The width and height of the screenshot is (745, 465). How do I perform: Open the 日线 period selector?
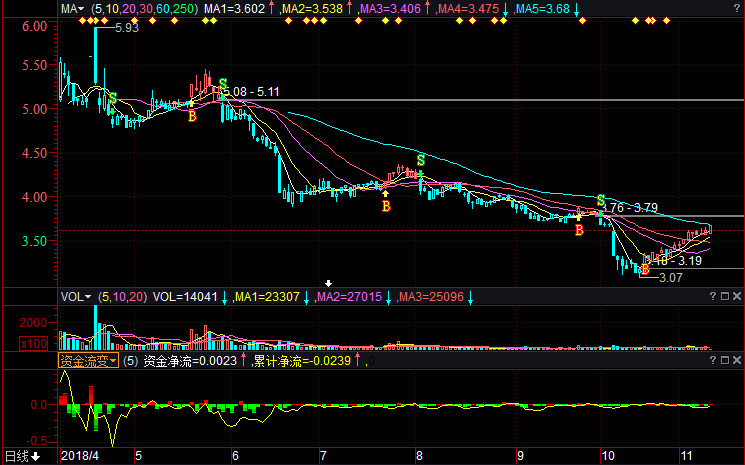pyautogui.click(x=22, y=457)
